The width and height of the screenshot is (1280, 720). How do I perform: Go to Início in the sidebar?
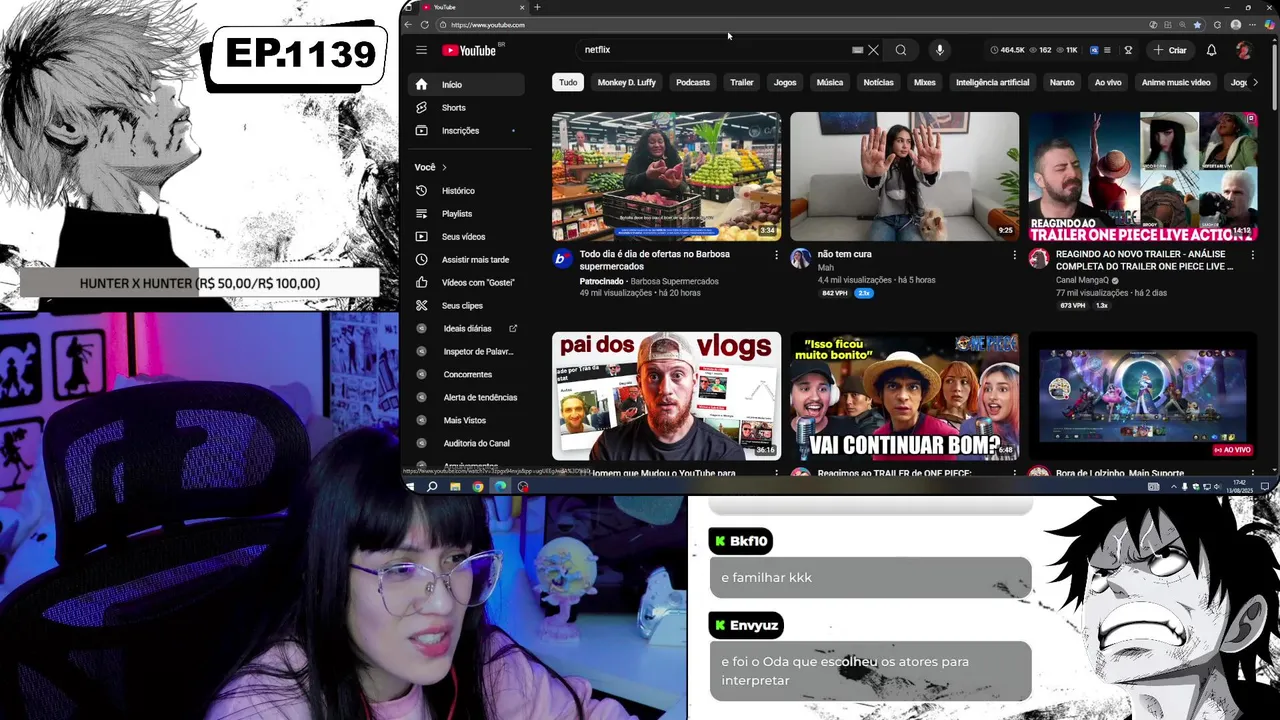pyautogui.click(x=468, y=85)
